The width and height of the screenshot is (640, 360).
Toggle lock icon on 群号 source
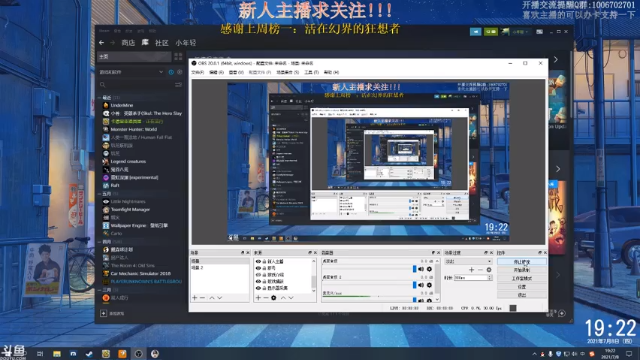pos(264,268)
